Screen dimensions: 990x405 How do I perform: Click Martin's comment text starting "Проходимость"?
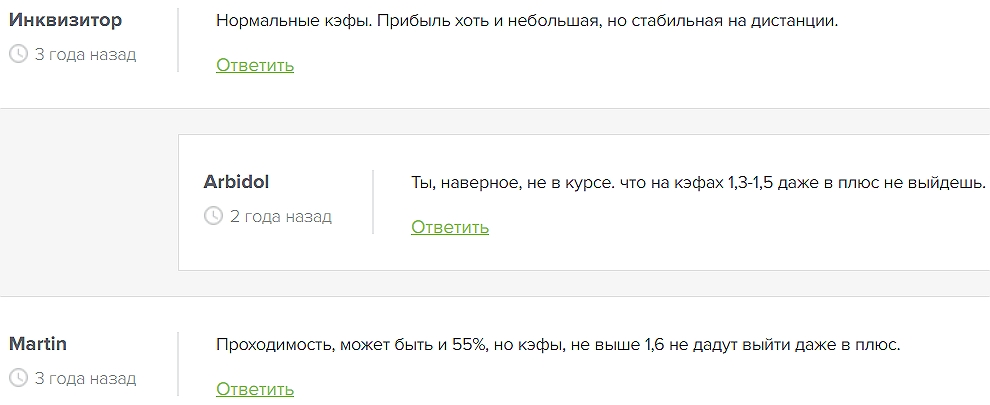(x=558, y=345)
